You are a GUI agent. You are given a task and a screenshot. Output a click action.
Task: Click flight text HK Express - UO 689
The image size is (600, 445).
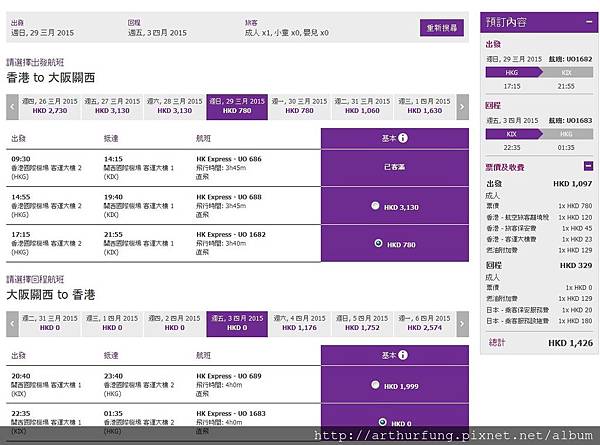click(229, 376)
